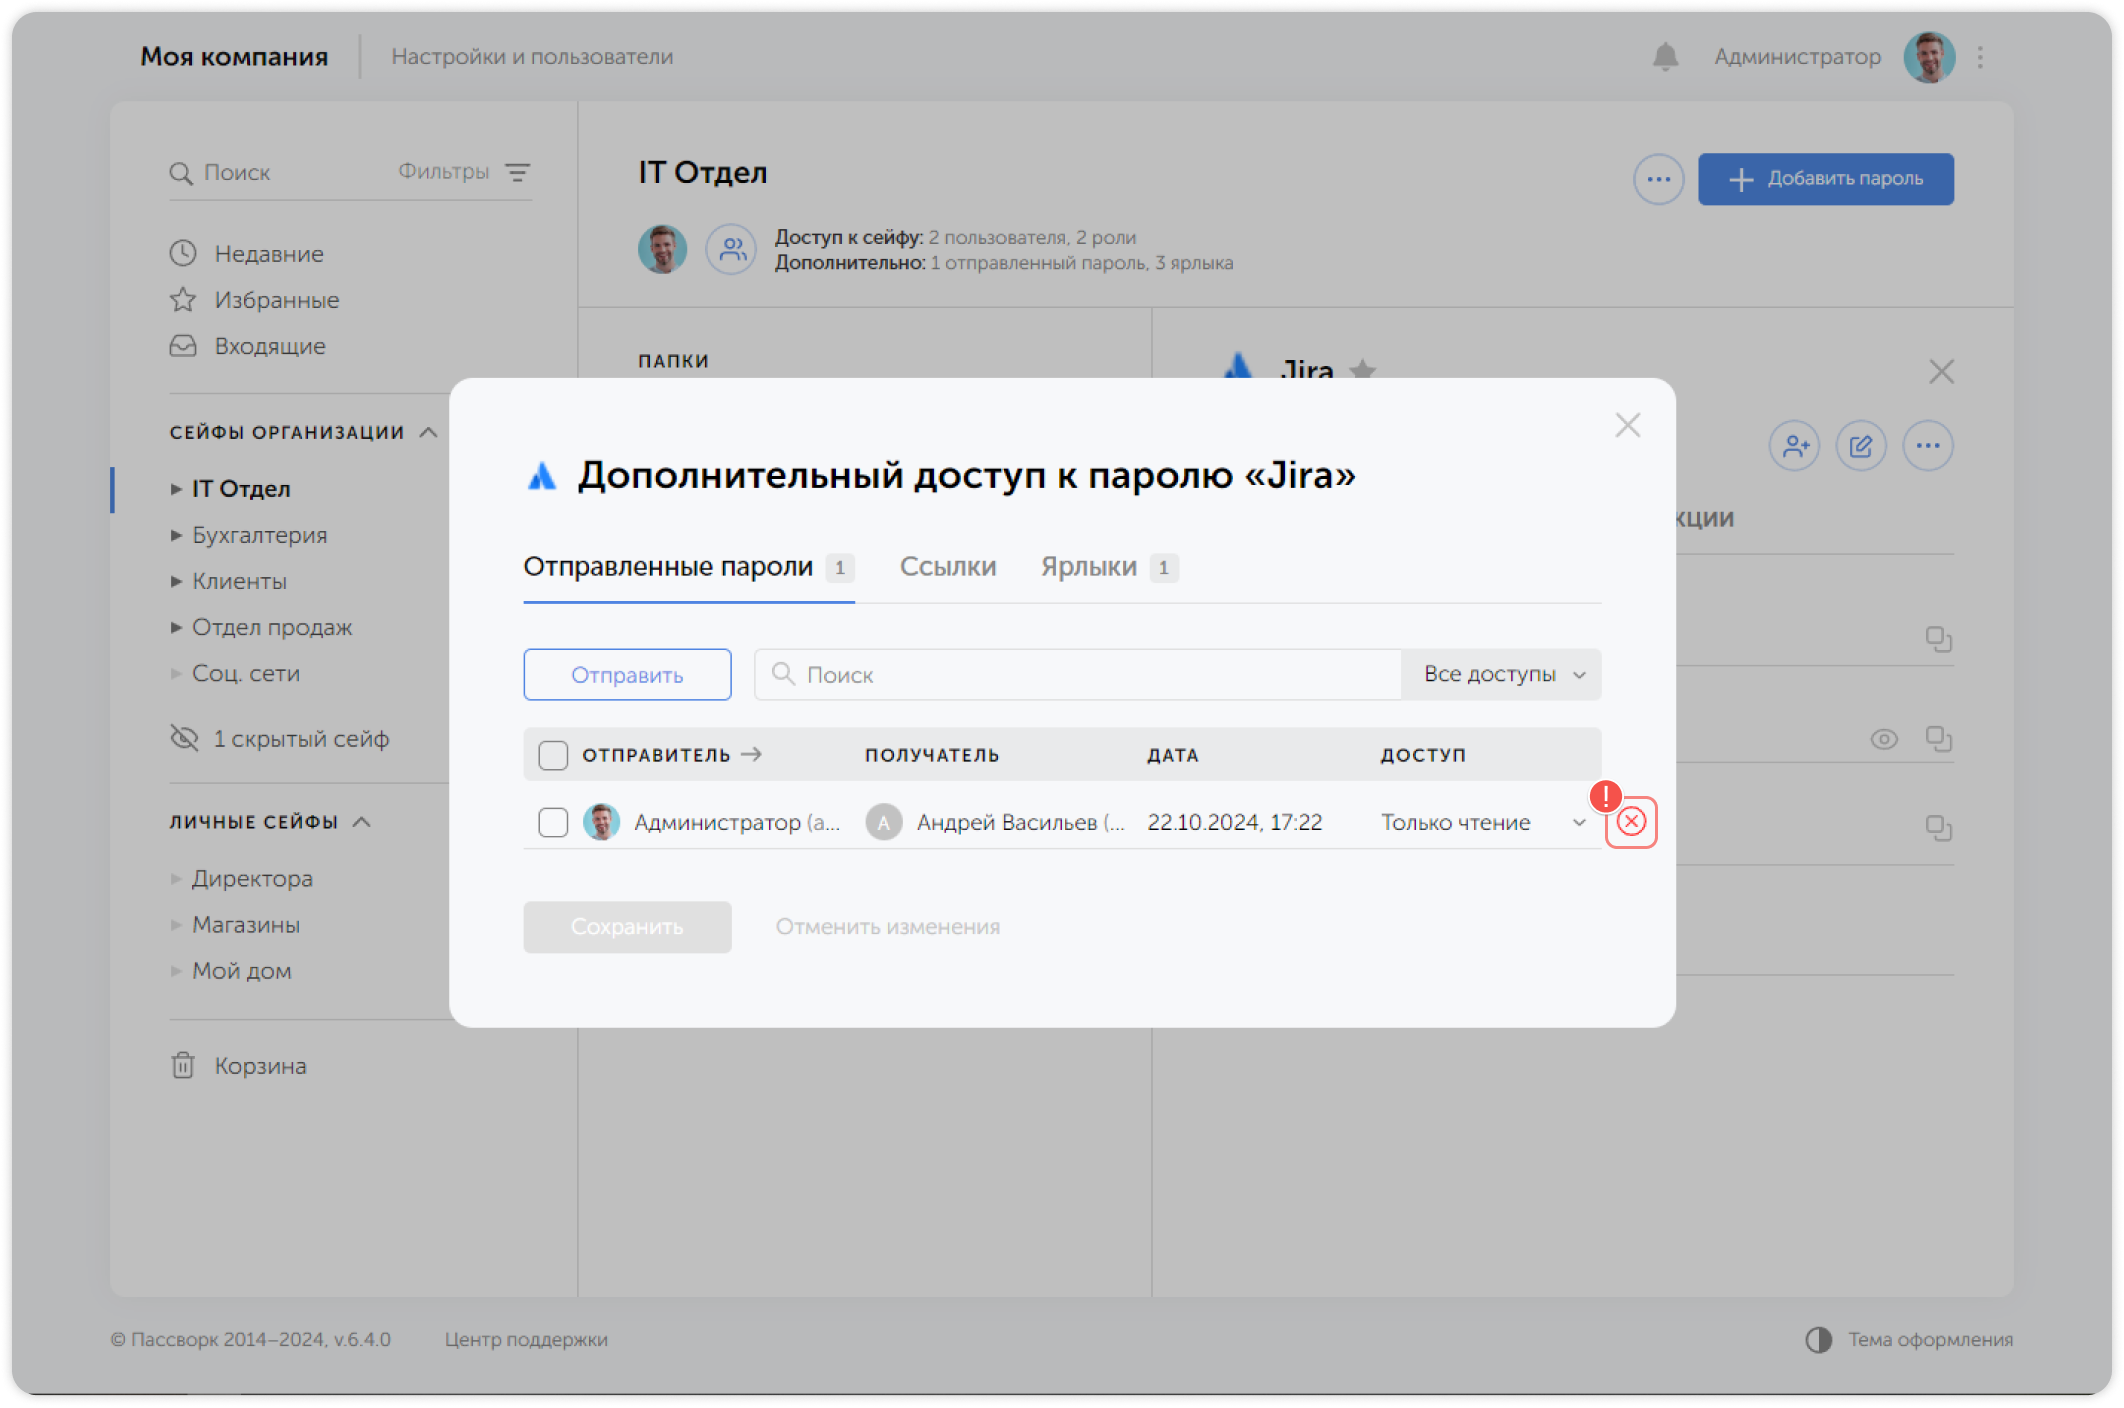Toggle the select-all checkbox in table header

(553, 755)
